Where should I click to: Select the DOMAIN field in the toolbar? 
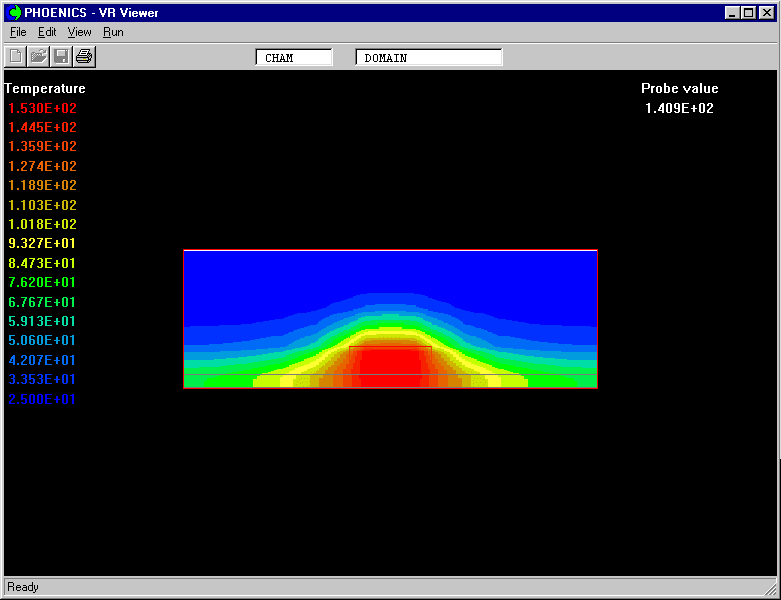point(428,58)
